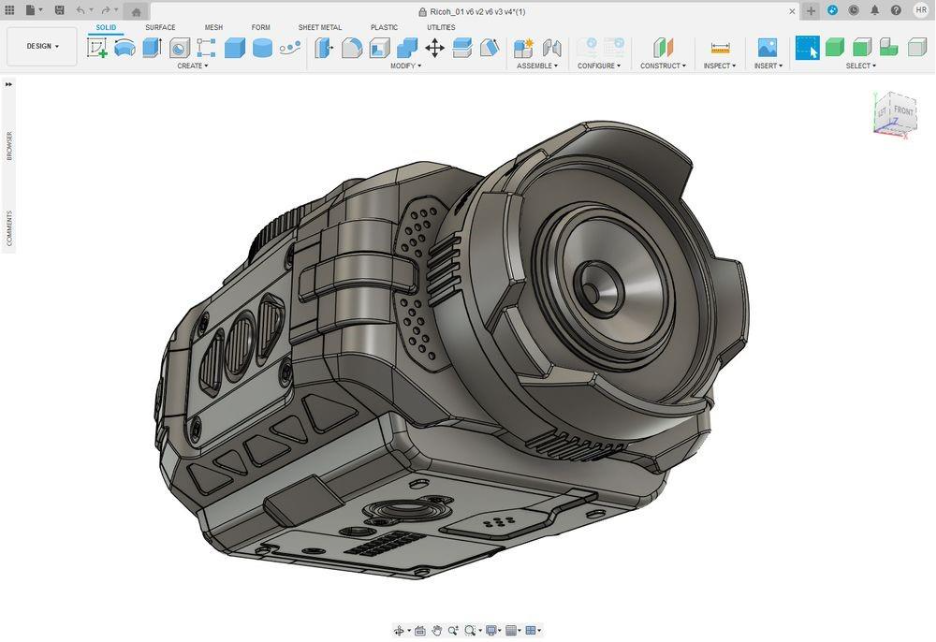Select the Rectangular Pattern tool
The width and height of the screenshot is (936, 642).
(206, 48)
